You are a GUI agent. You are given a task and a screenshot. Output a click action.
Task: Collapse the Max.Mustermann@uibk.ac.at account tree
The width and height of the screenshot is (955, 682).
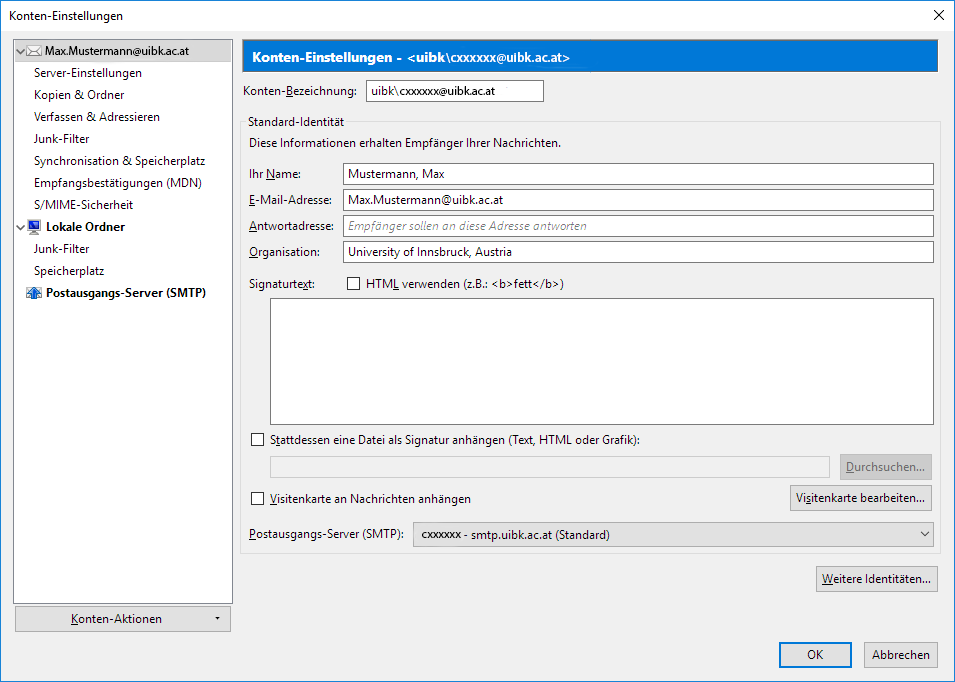point(21,51)
